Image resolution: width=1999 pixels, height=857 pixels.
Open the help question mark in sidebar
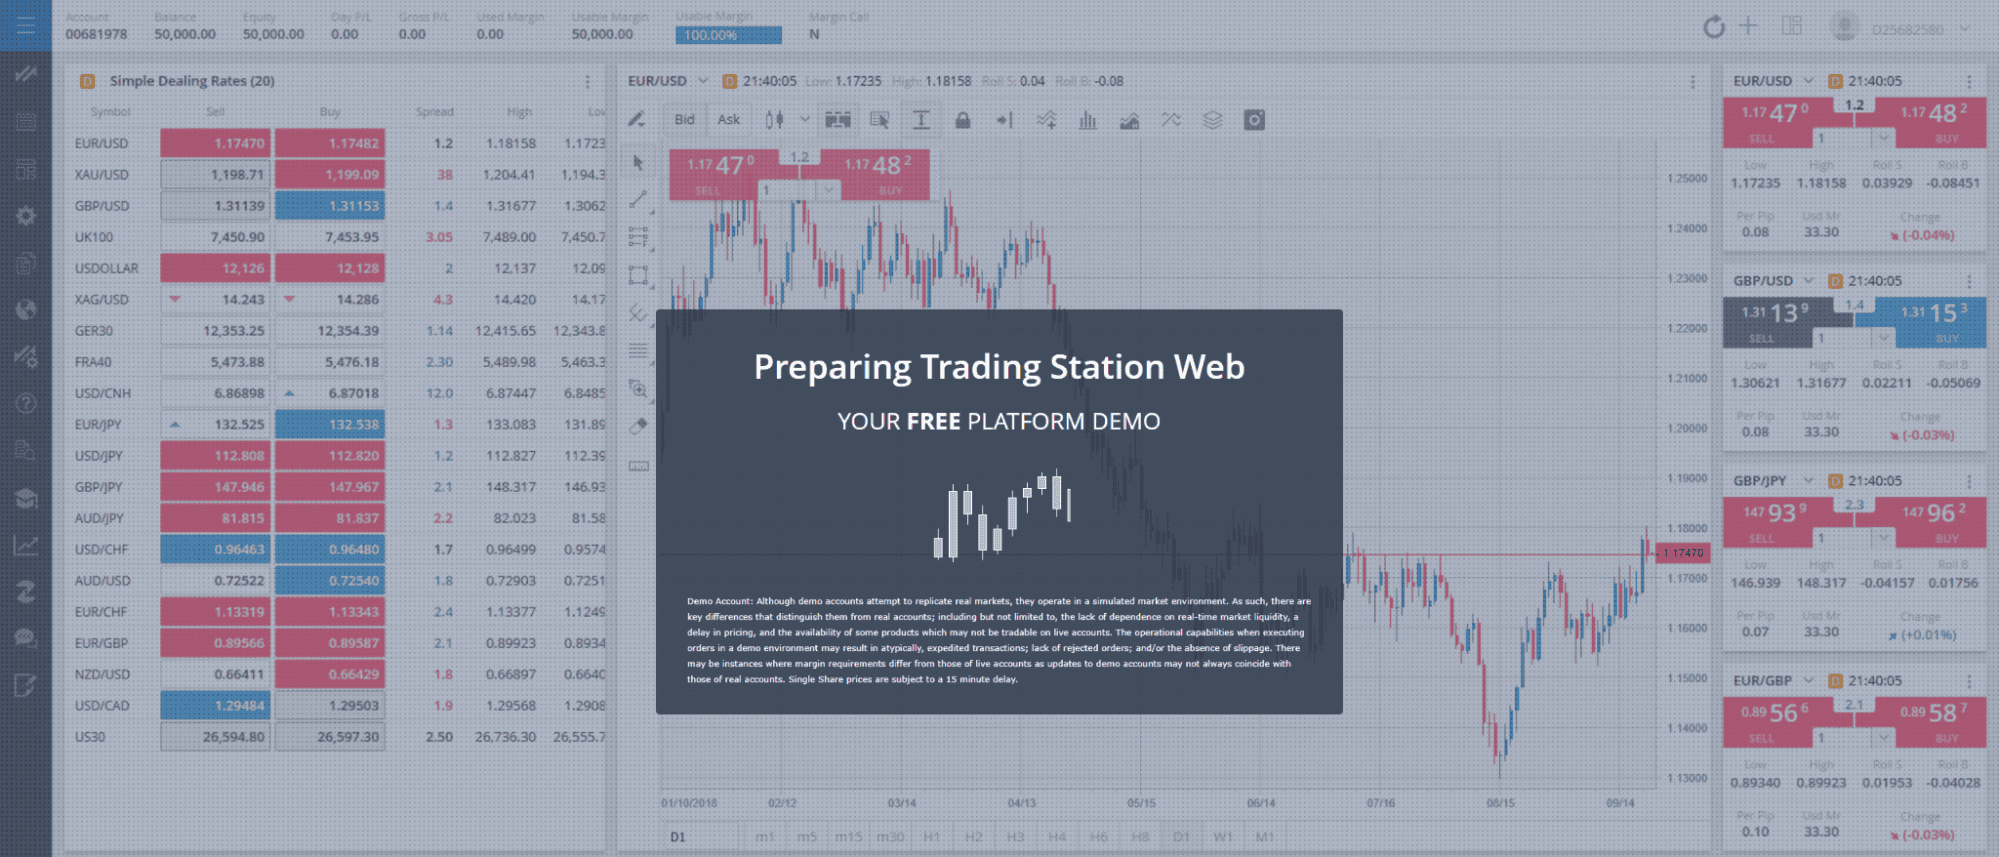[x=26, y=403]
